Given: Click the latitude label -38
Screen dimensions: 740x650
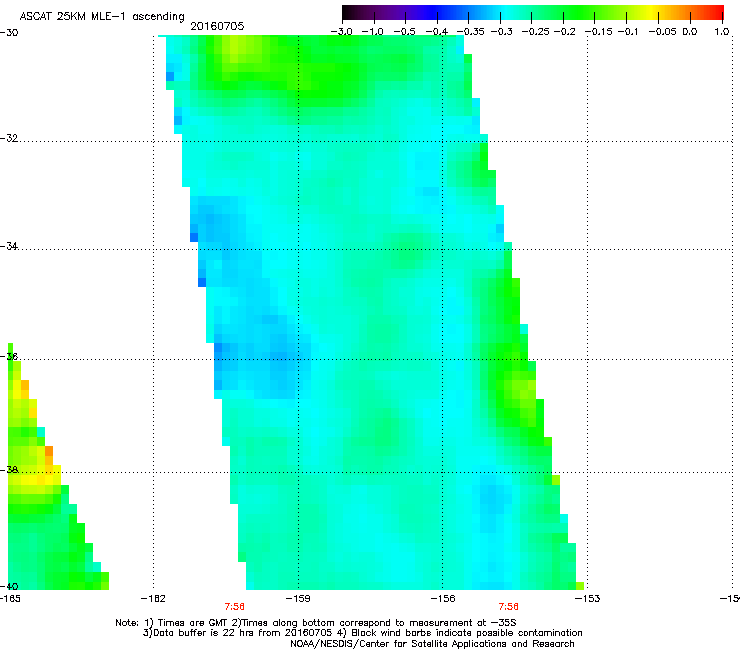Looking at the screenshot, I should (x=9, y=470).
